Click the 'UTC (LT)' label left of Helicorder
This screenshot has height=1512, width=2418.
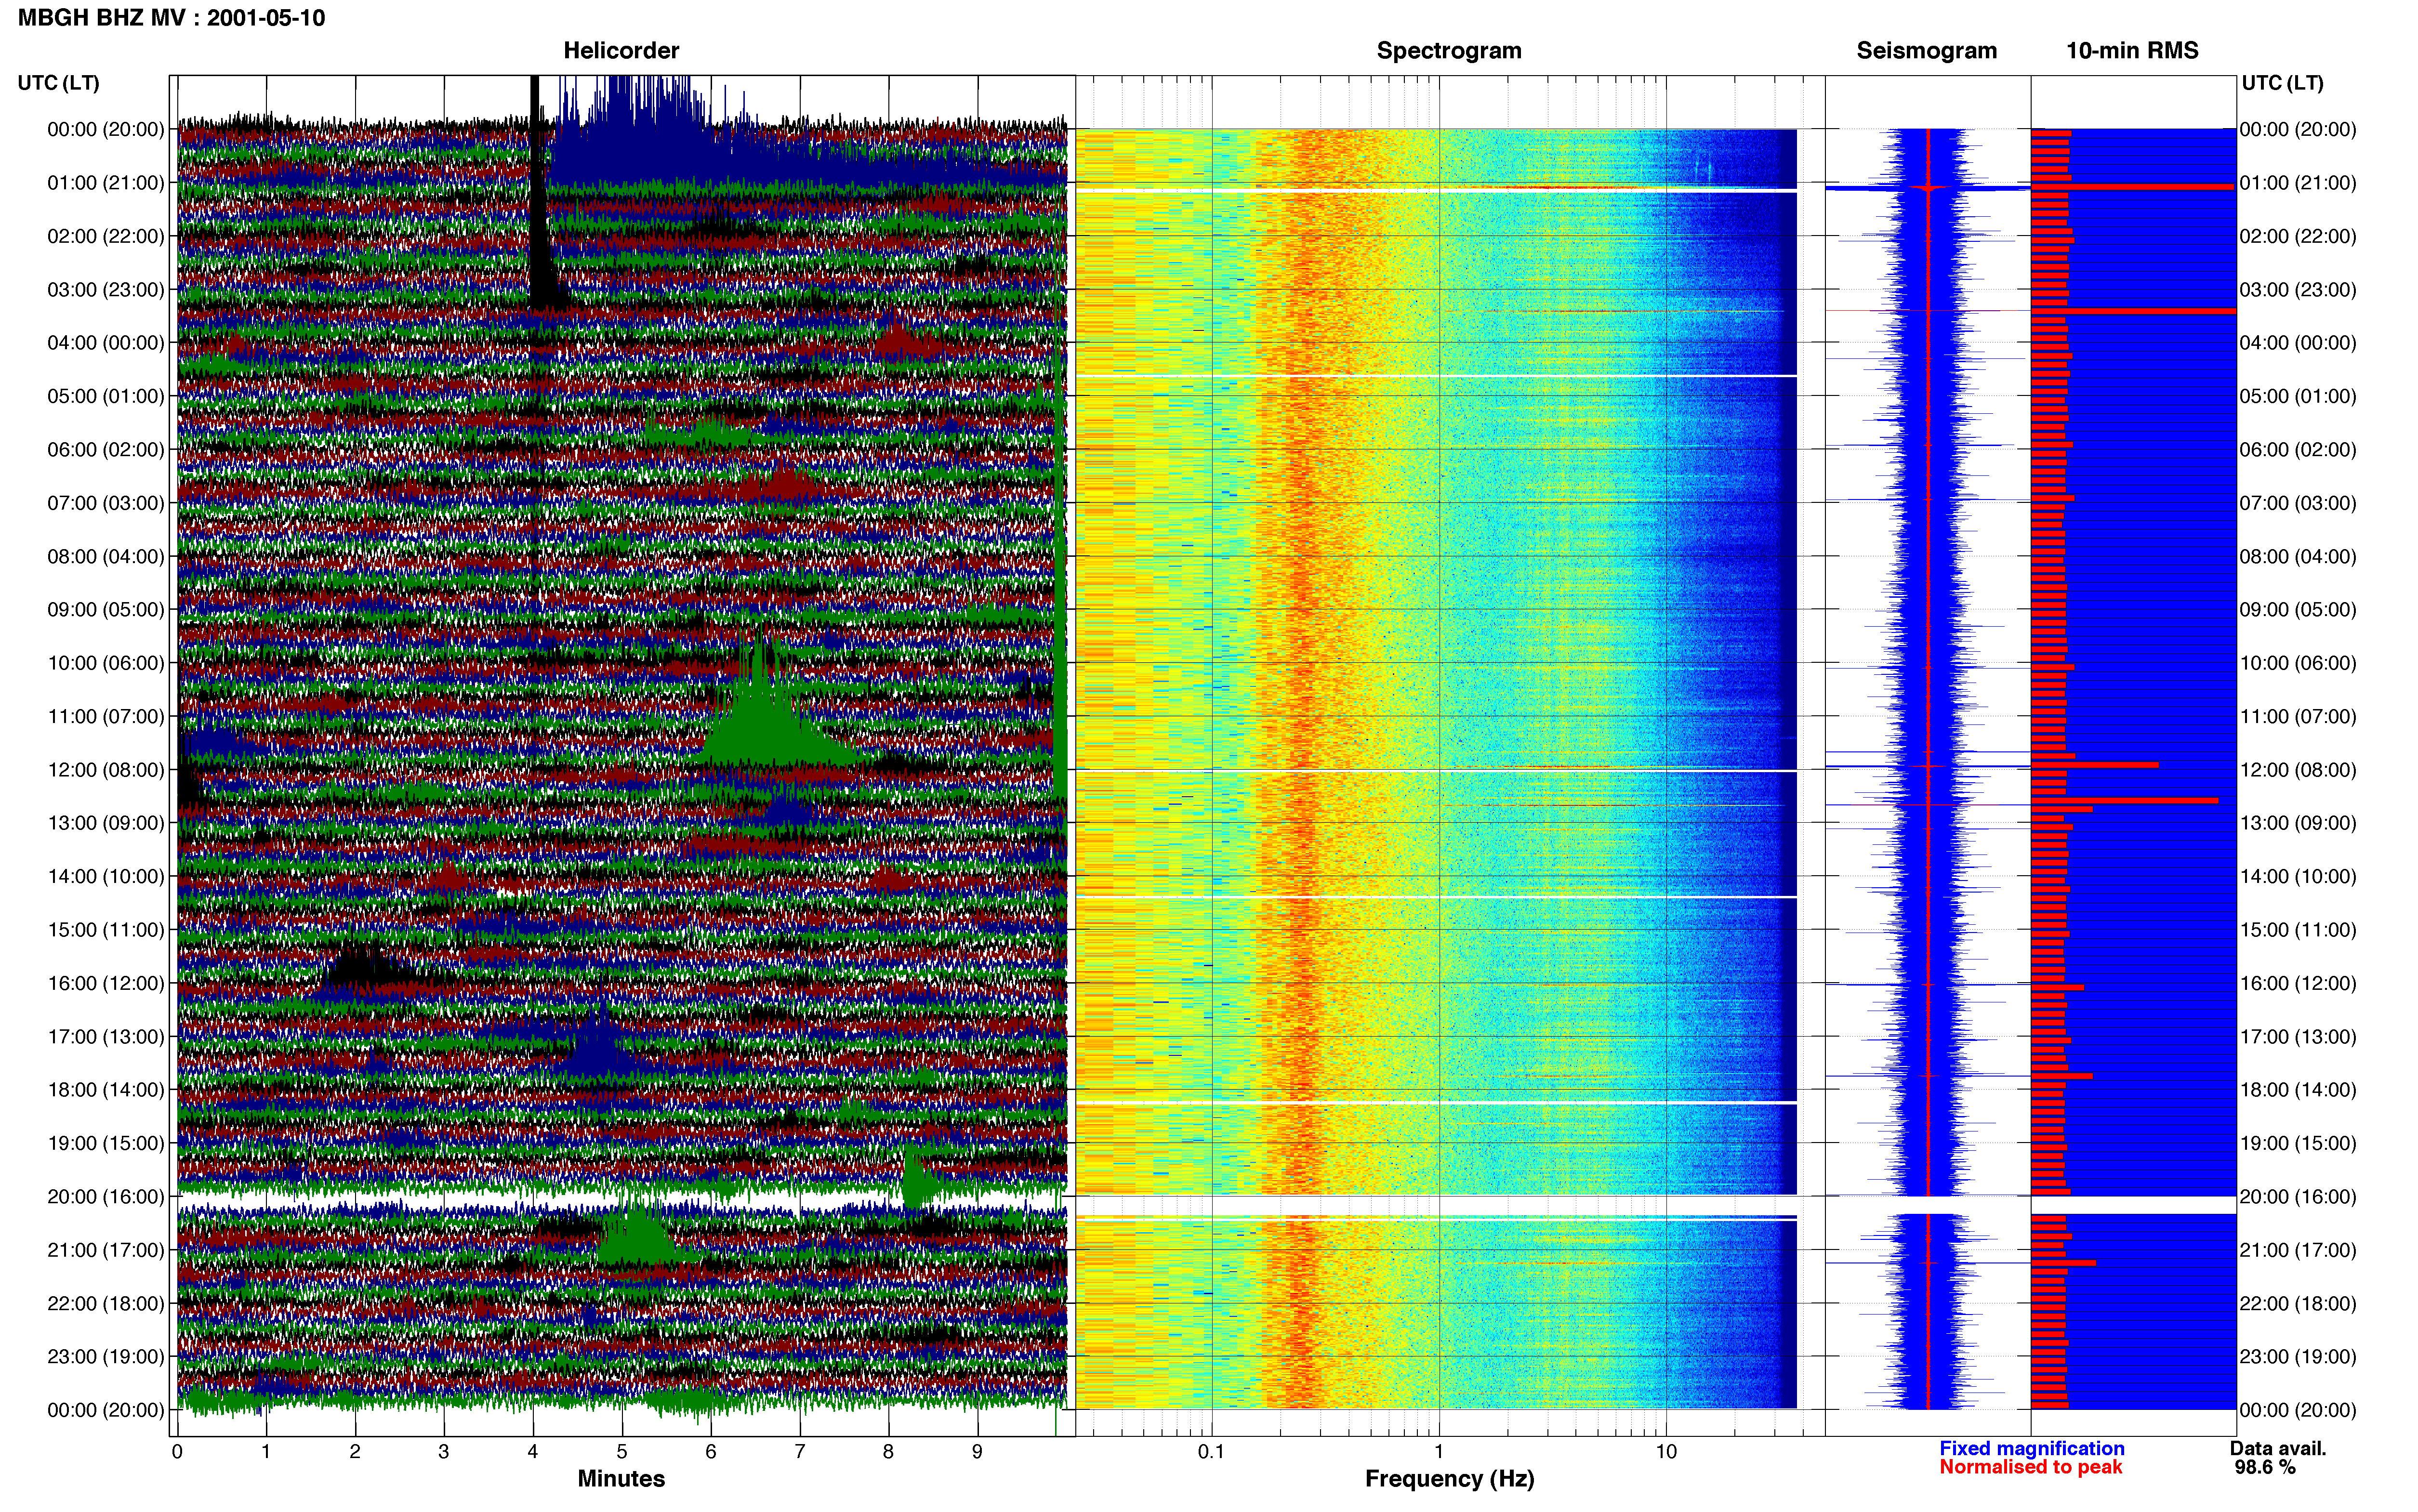pos(58,83)
